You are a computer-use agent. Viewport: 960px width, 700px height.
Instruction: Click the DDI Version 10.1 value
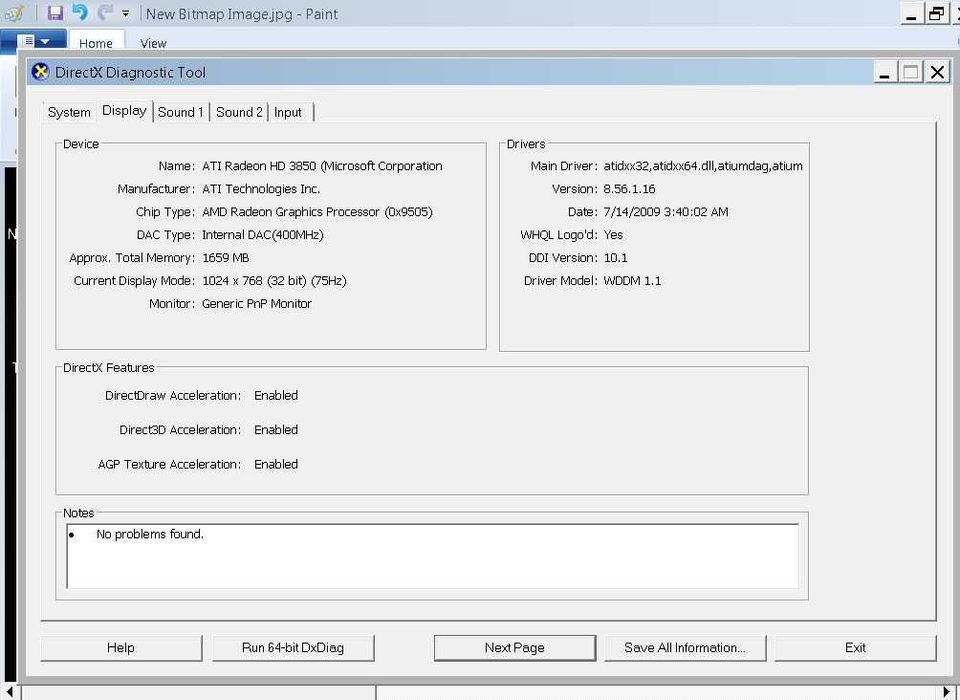[x=615, y=258]
